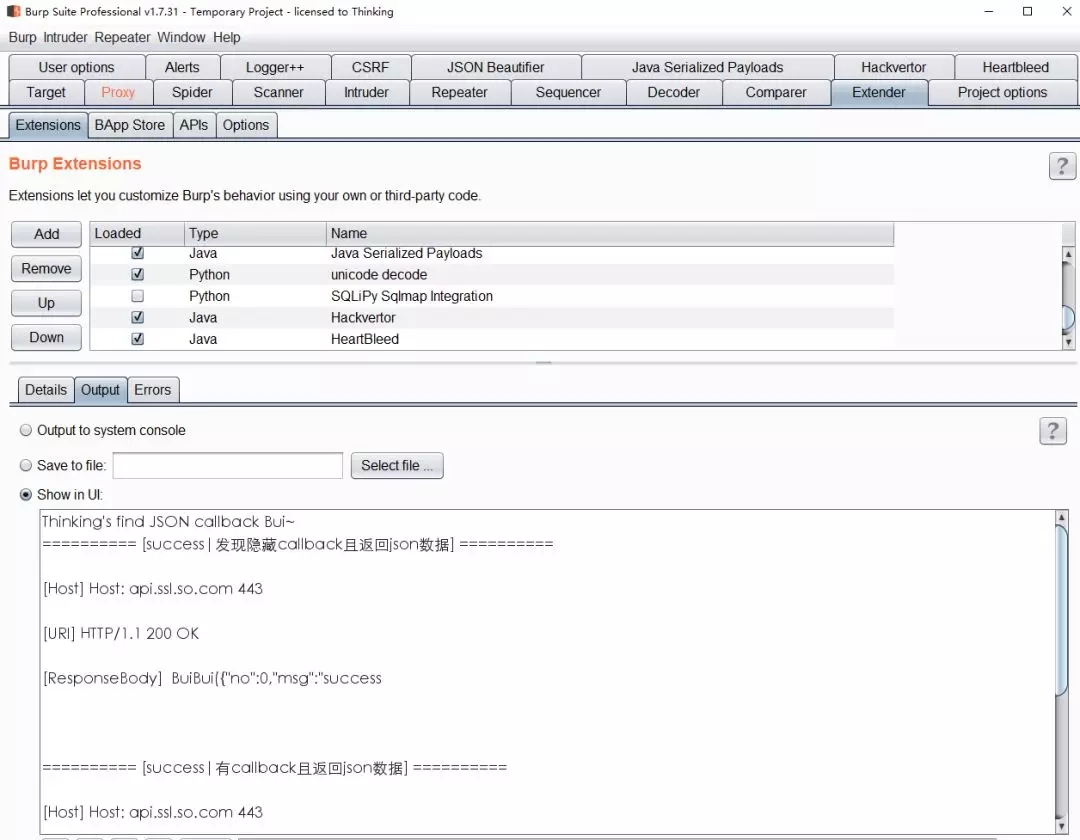Screen dimensions: 1080x840
Task: Switch to the Scanner tab
Action: click(x=278, y=92)
